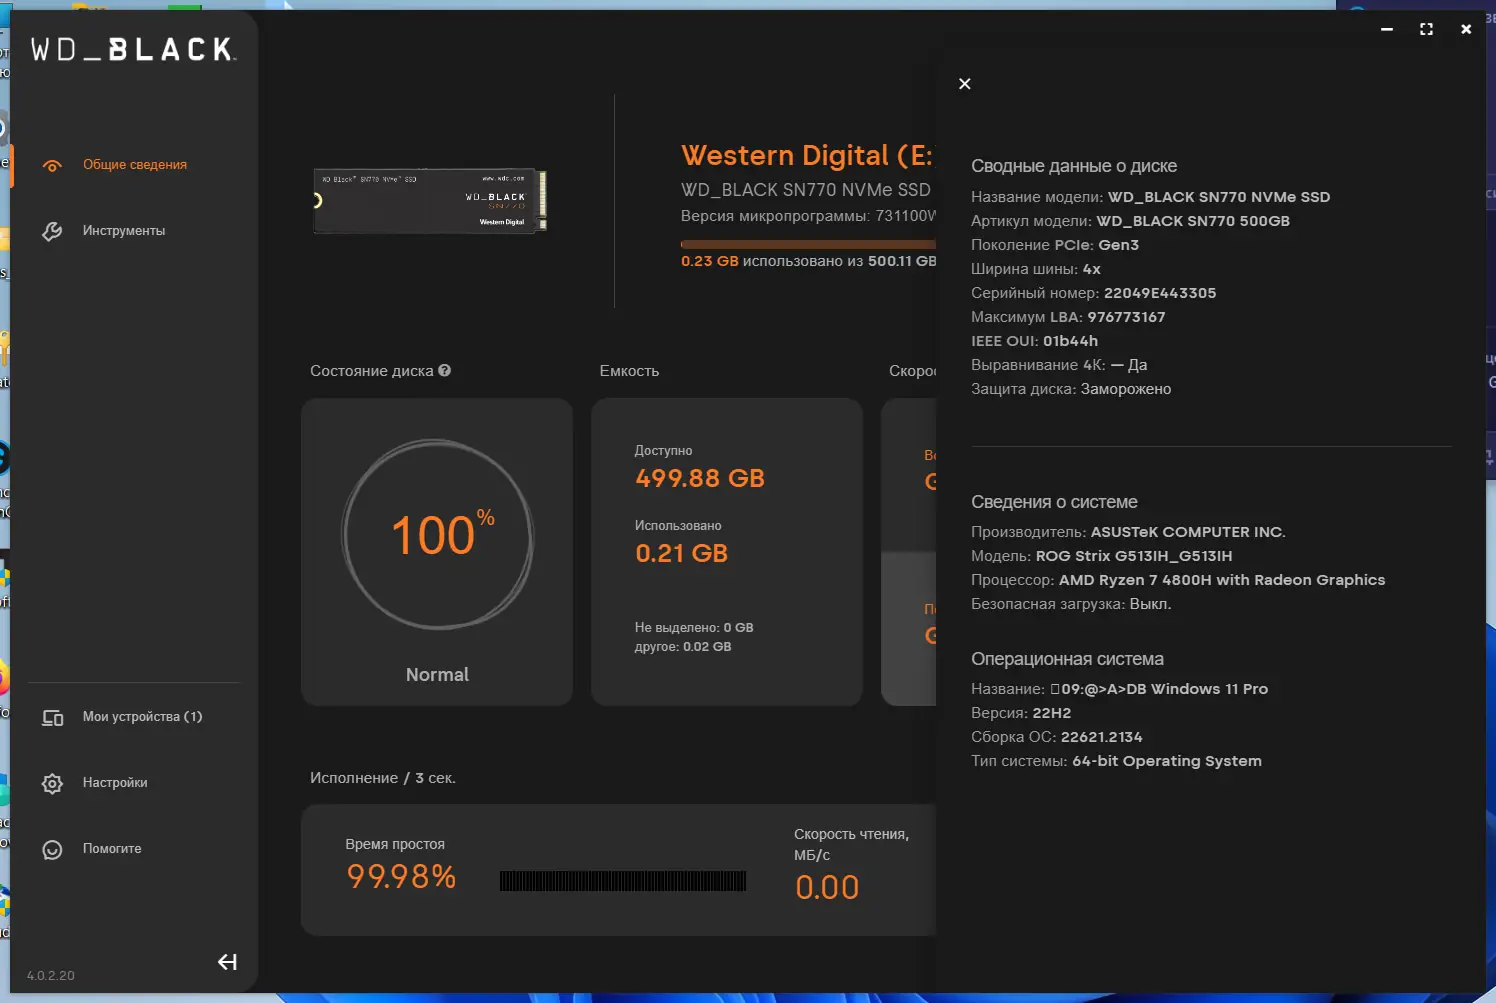Screen dimensions: 1496x1003
Task: Select the Инструменты navigation entry
Action: click(125, 230)
